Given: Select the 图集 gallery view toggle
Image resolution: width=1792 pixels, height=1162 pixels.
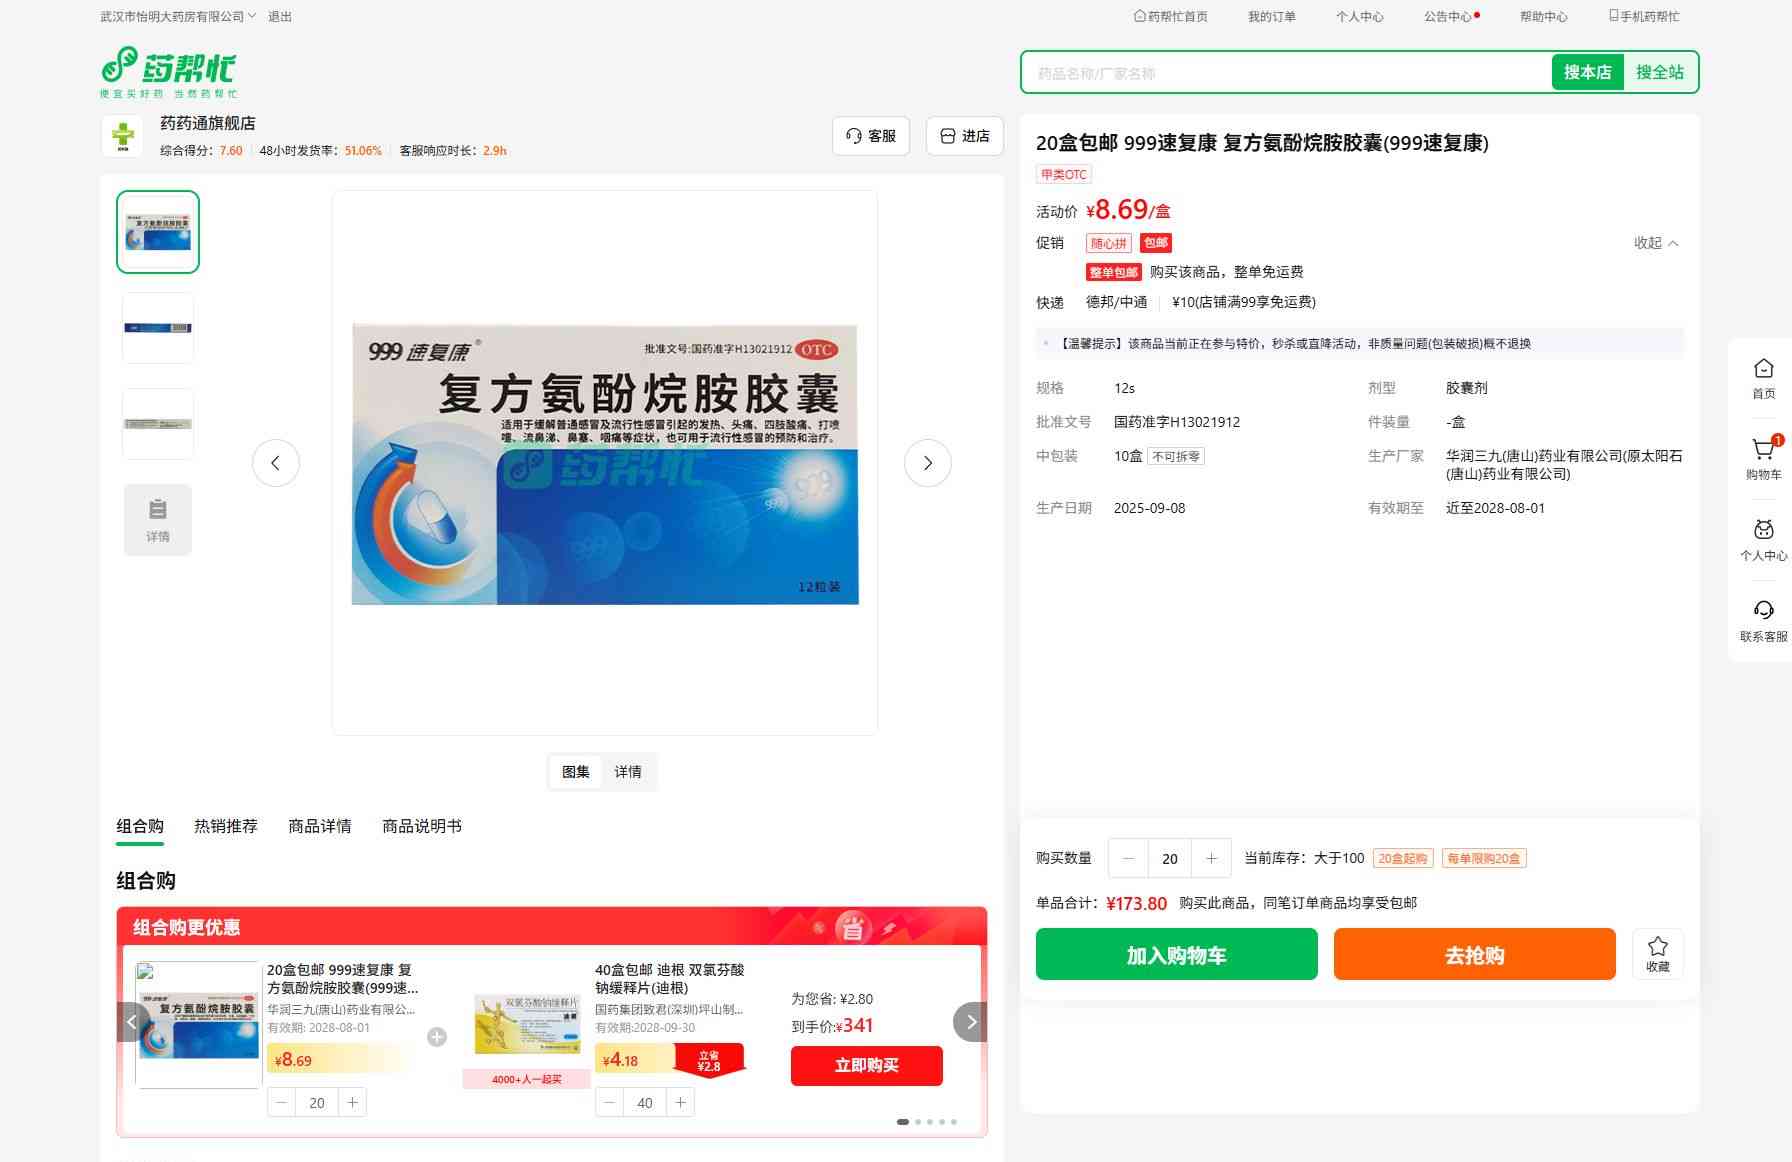Looking at the screenshot, I should 576,772.
